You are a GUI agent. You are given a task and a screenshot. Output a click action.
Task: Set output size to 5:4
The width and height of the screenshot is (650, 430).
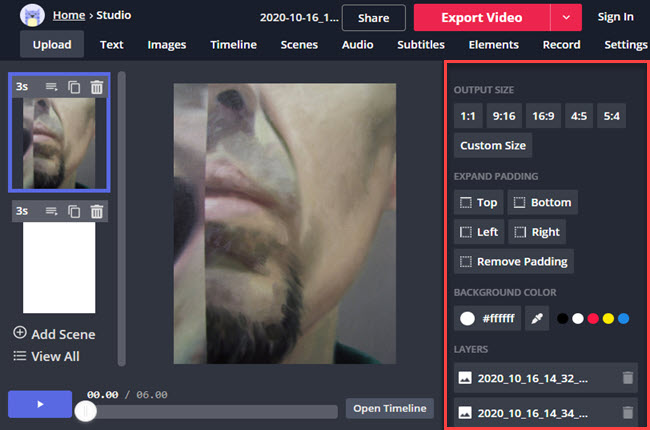click(x=611, y=116)
